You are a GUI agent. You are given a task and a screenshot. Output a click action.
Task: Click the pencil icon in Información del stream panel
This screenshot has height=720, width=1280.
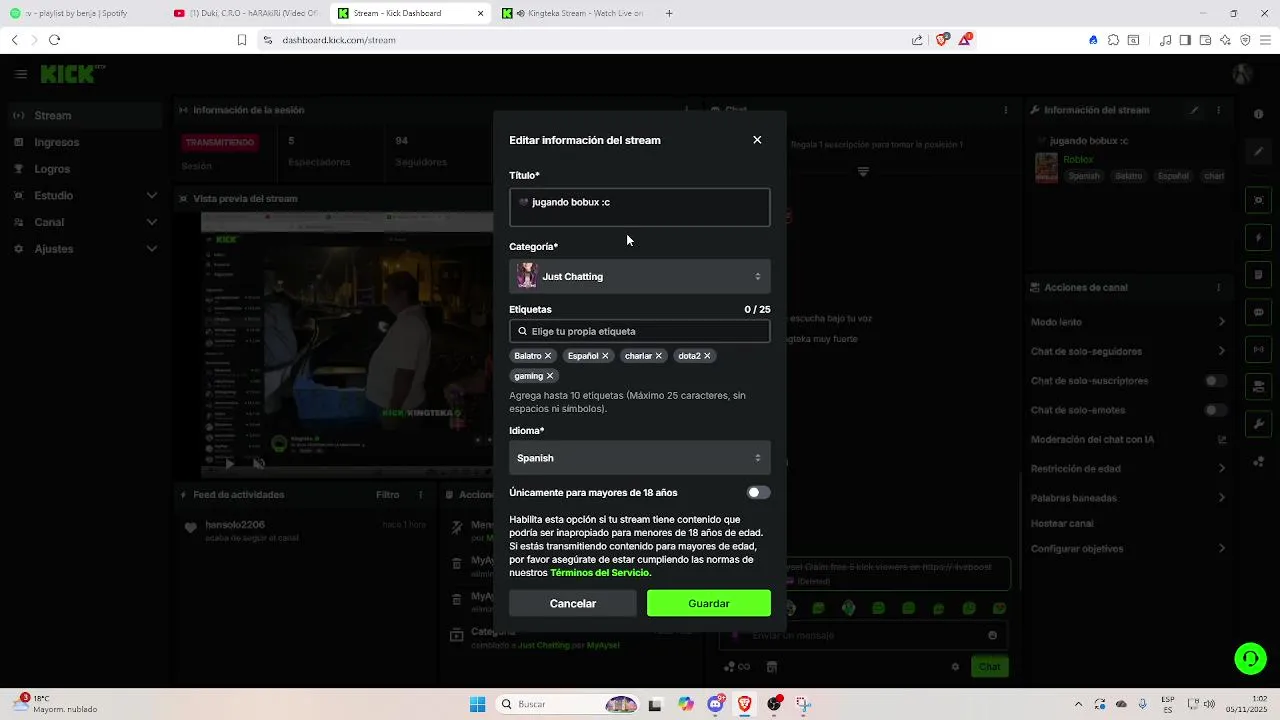pyautogui.click(x=1194, y=110)
